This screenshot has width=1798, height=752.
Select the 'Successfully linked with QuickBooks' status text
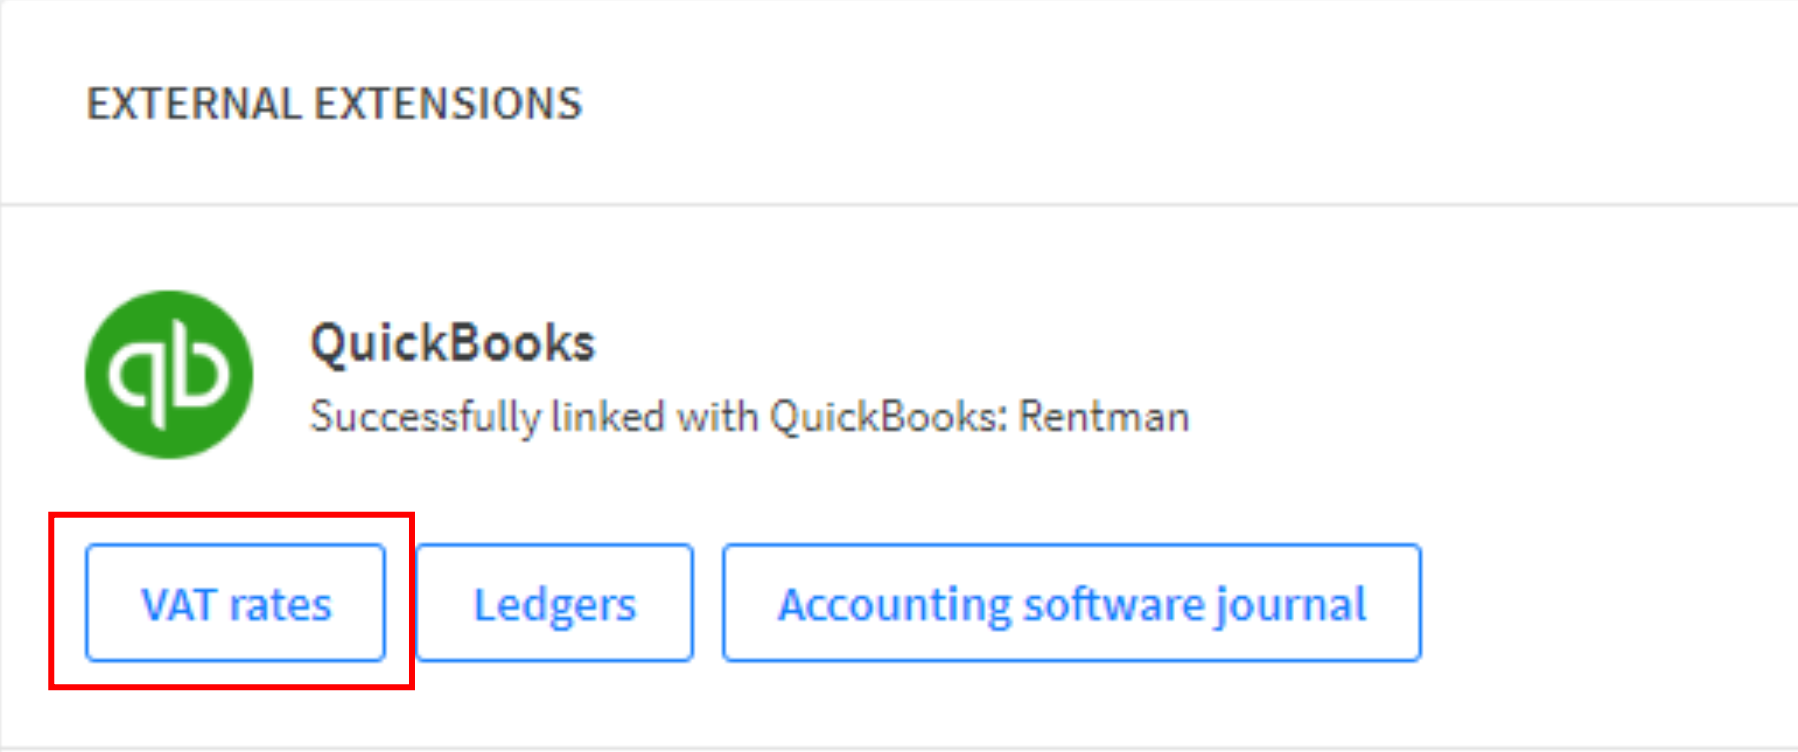[x=750, y=417]
